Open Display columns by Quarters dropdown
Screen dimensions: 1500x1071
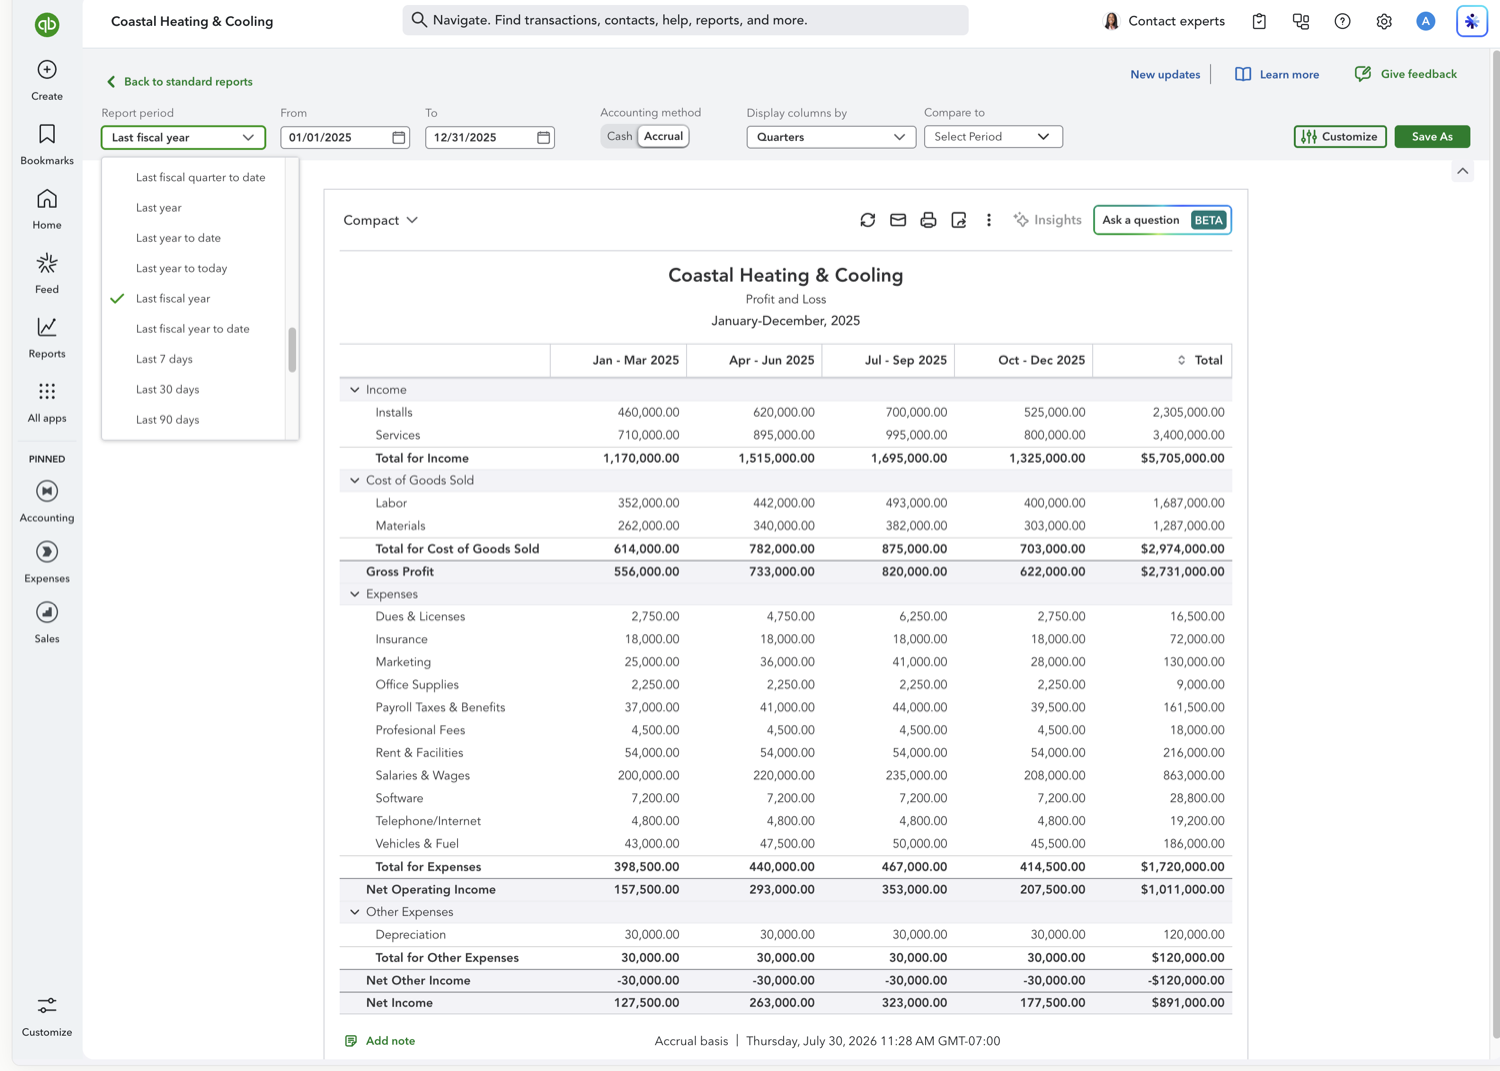(831, 137)
